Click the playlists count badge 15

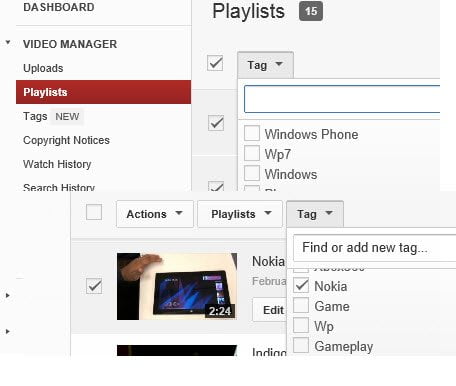[x=311, y=11]
